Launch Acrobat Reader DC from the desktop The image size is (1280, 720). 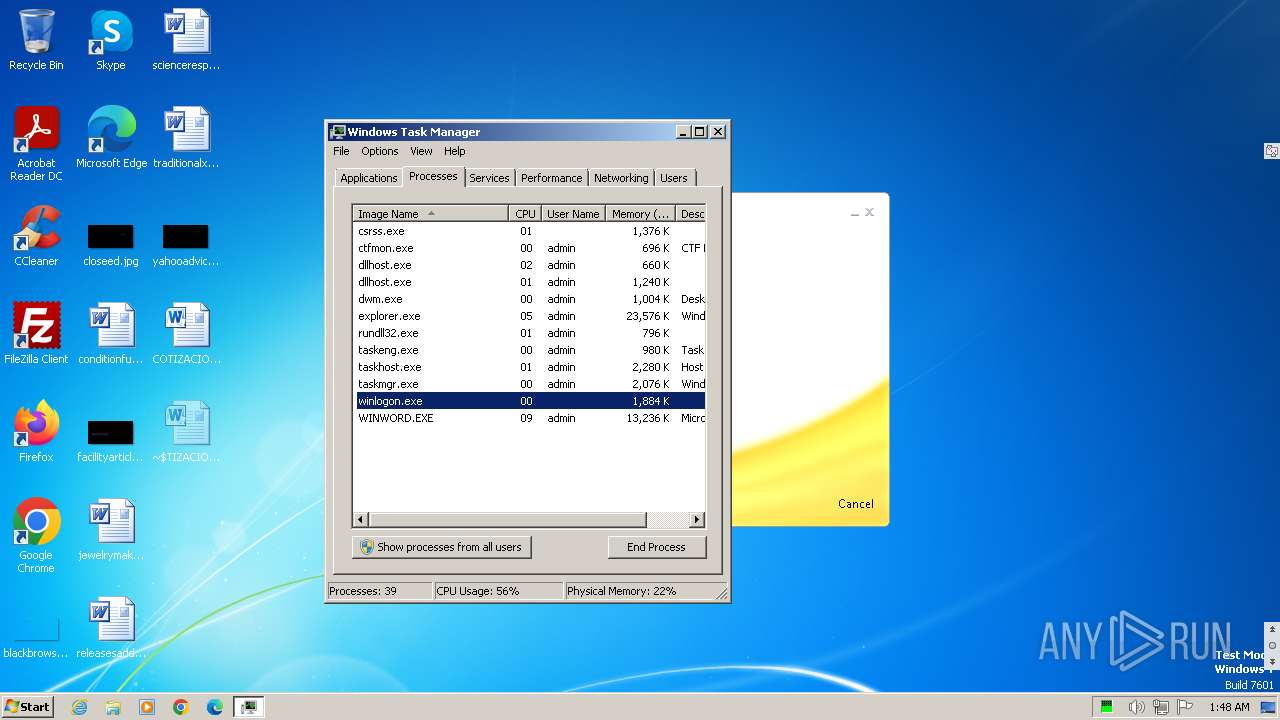click(x=36, y=143)
